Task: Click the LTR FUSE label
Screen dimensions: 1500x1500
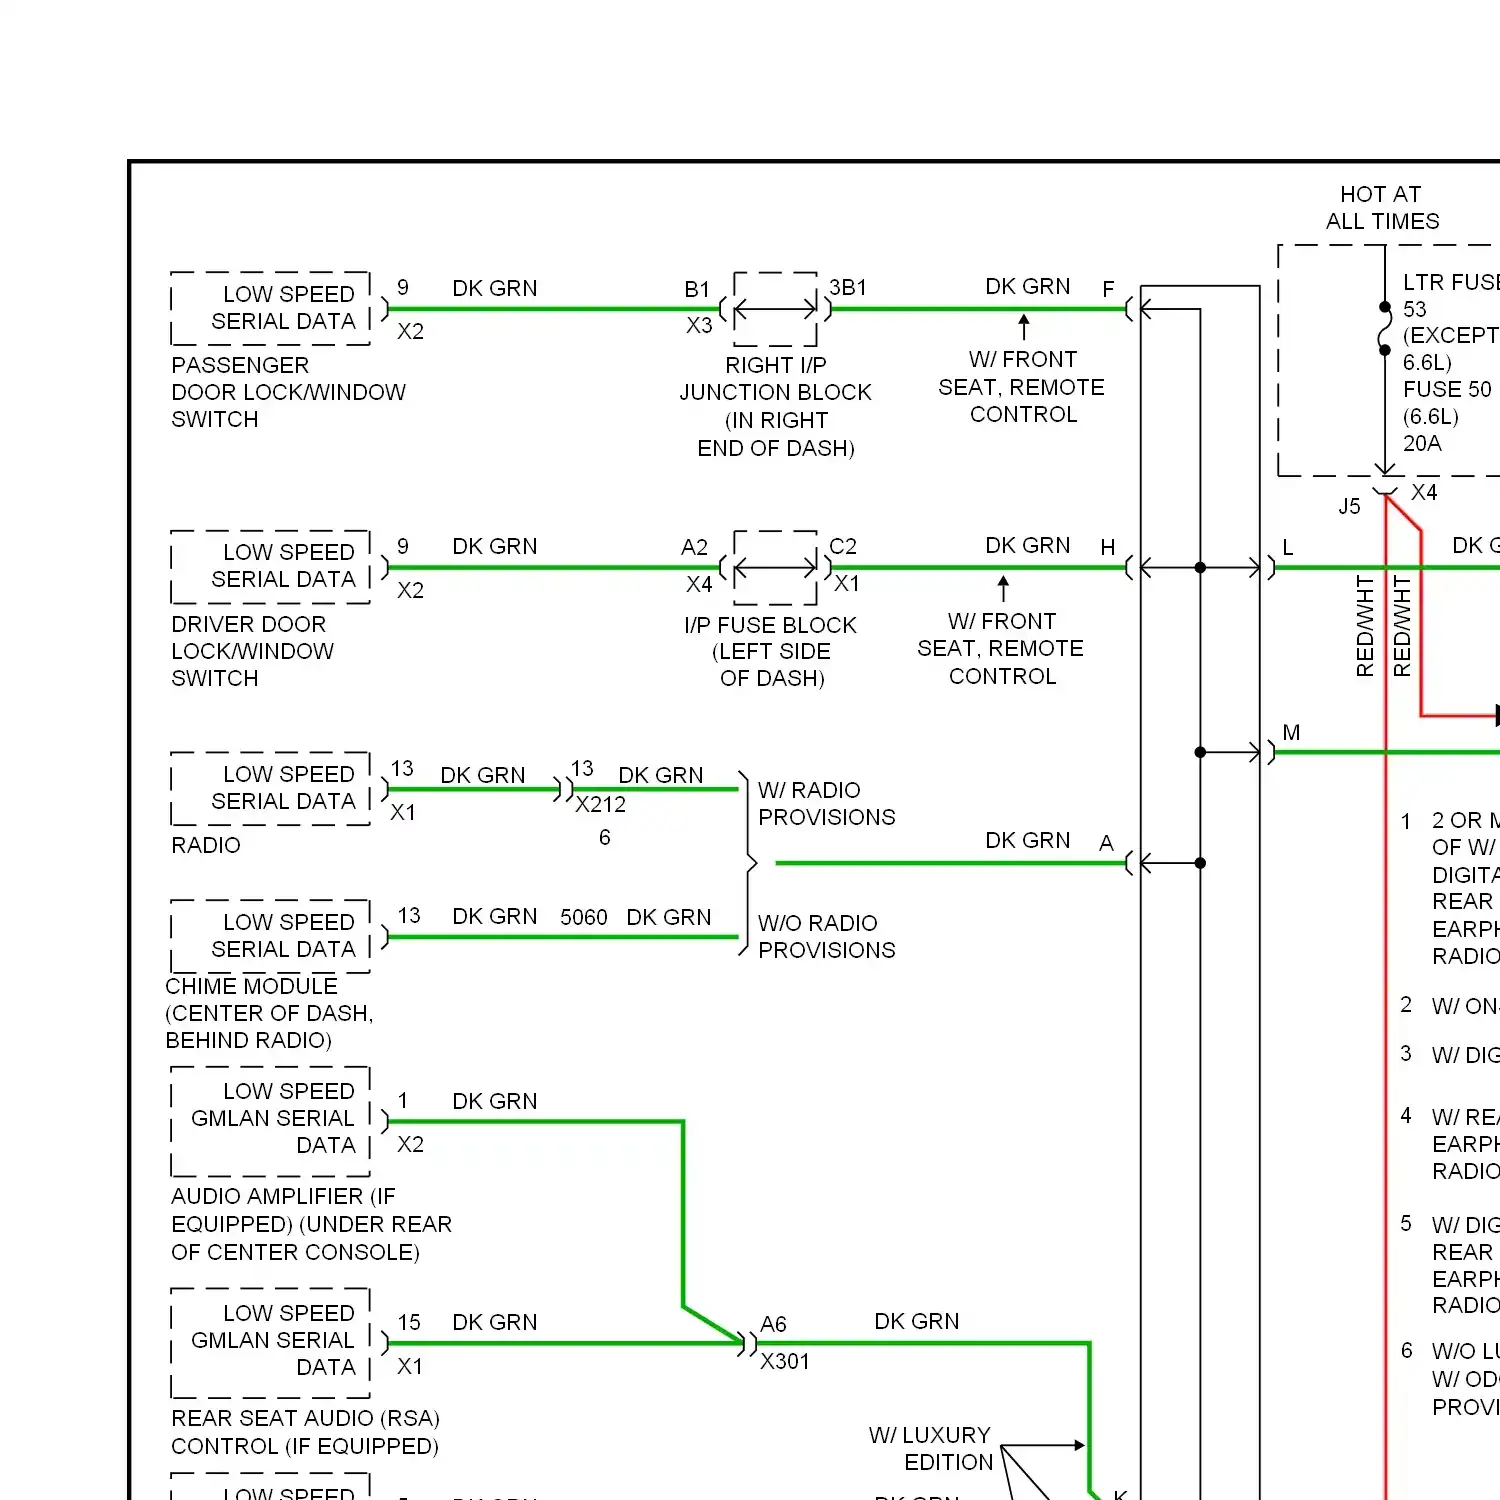Action: click(1450, 283)
